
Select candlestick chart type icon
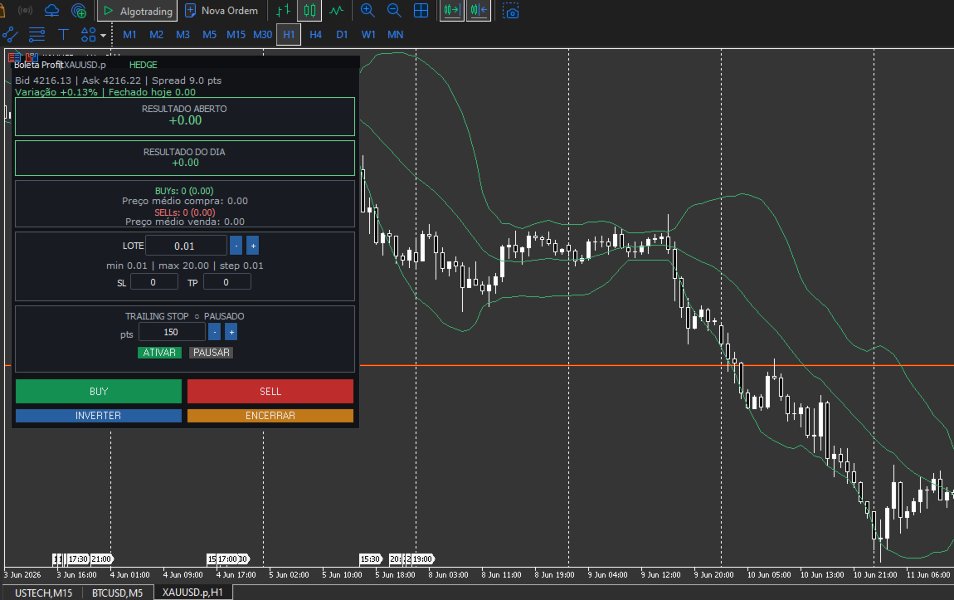click(310, 11)
